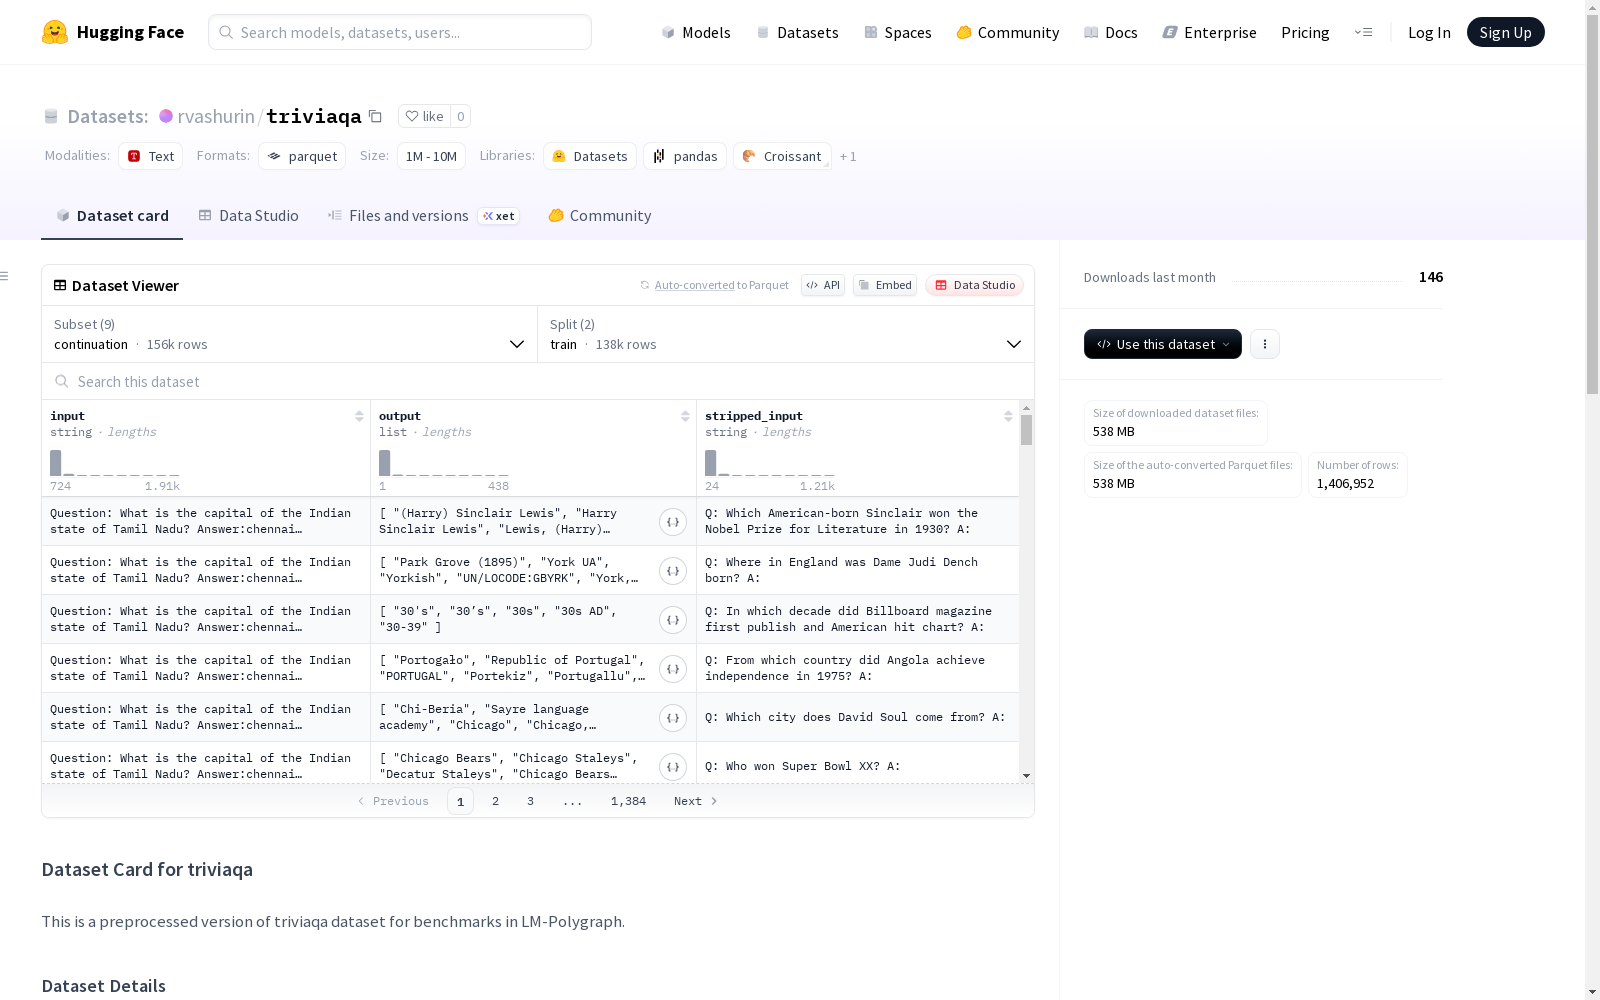Viewport: 1600px width, 1000px height.
Task: Filter by the Text modality tag
Action: [151, 156]
